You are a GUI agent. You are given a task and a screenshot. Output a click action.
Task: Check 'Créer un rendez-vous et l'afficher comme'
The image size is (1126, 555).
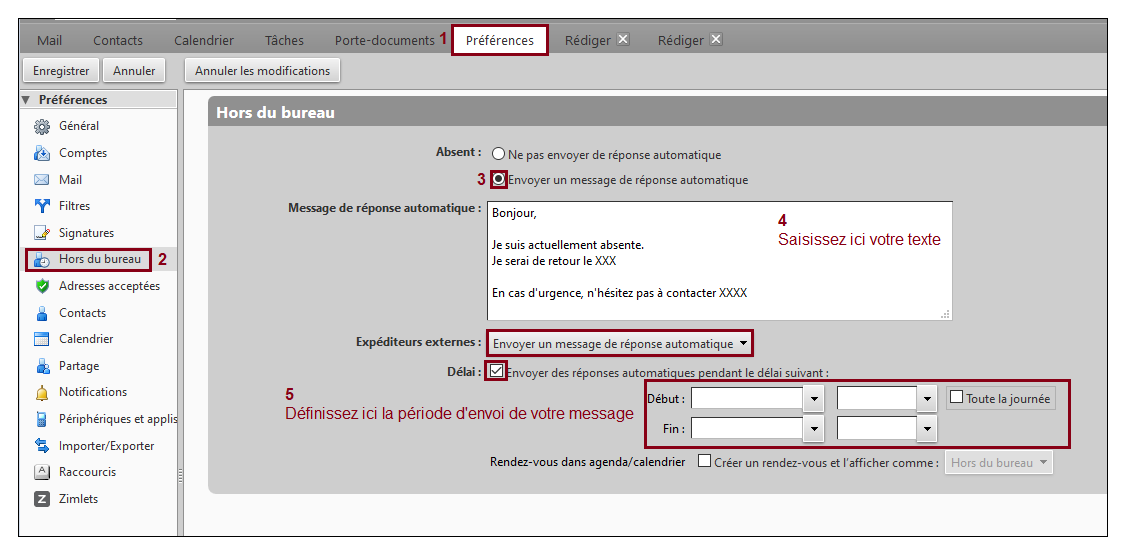pyautogui.click(x=704, y=462)
